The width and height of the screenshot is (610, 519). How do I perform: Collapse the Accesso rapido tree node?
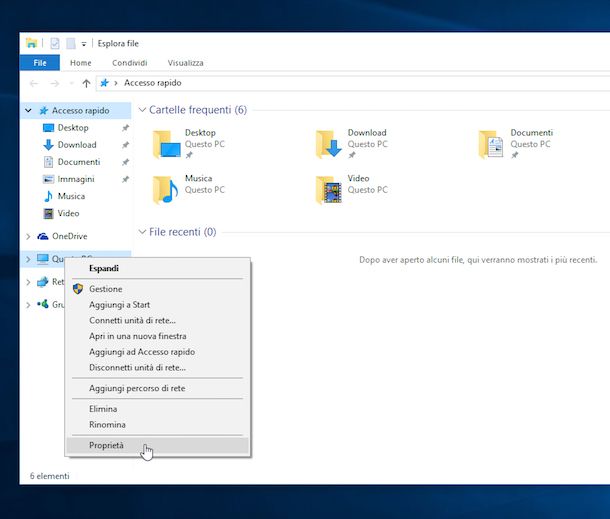tap(28, 110)
